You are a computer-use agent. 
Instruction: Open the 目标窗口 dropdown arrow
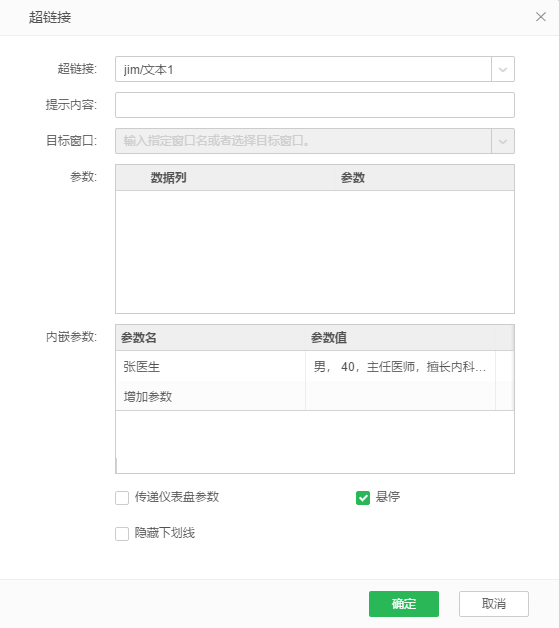(x=503, y=141)
